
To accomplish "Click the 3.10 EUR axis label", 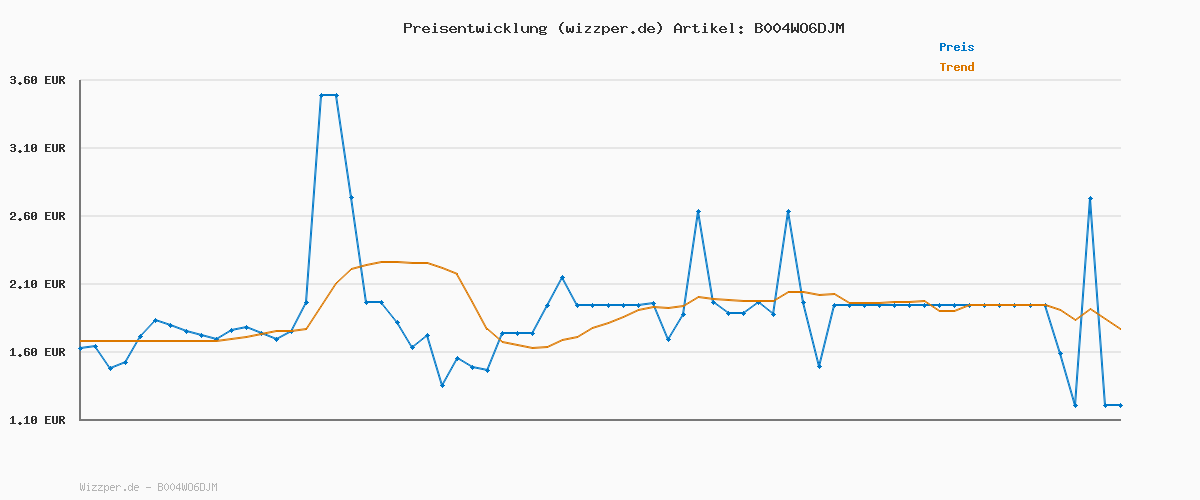I will (x=38, y=148).
